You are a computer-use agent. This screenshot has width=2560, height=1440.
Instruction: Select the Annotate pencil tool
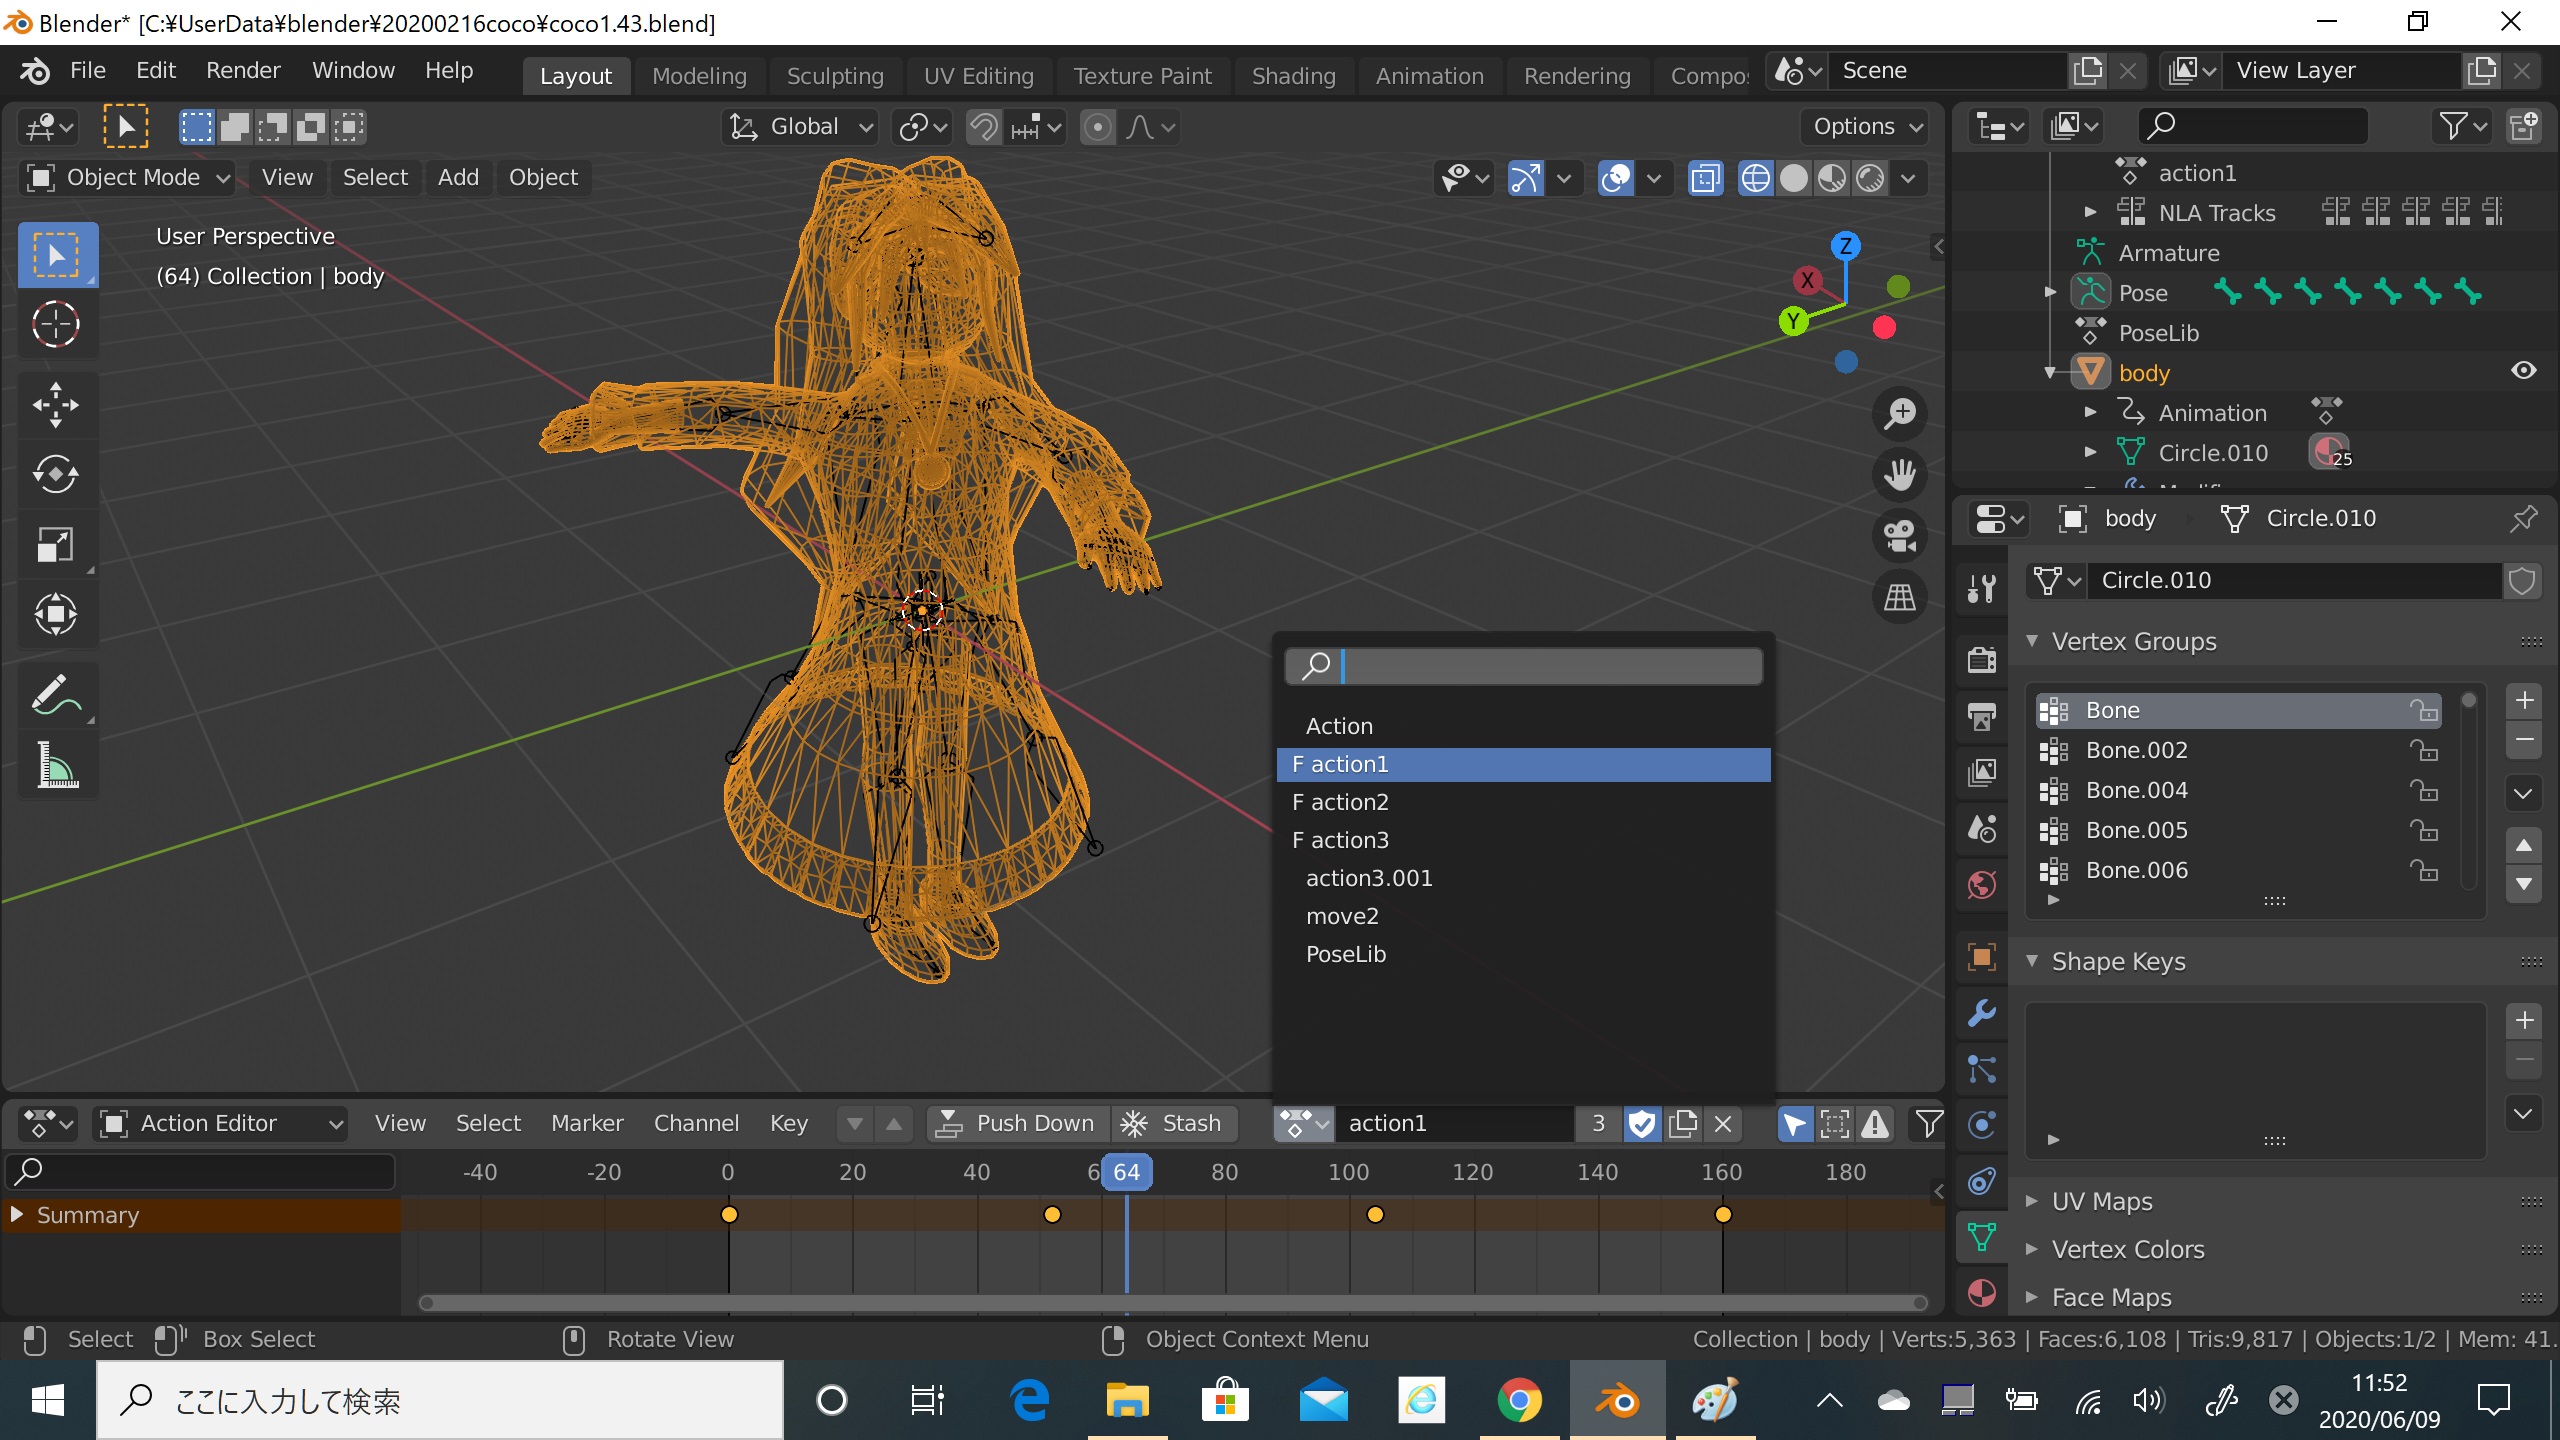click(x=55, y=695)
